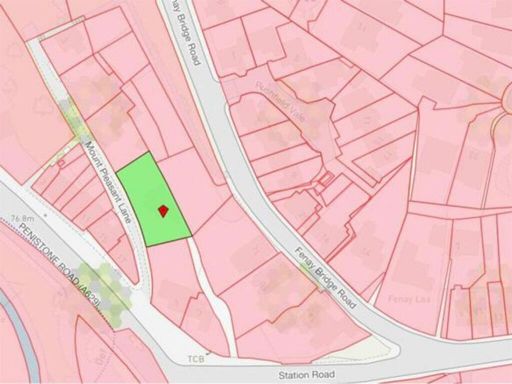Click the TCB telephone box label

[196, 360]
